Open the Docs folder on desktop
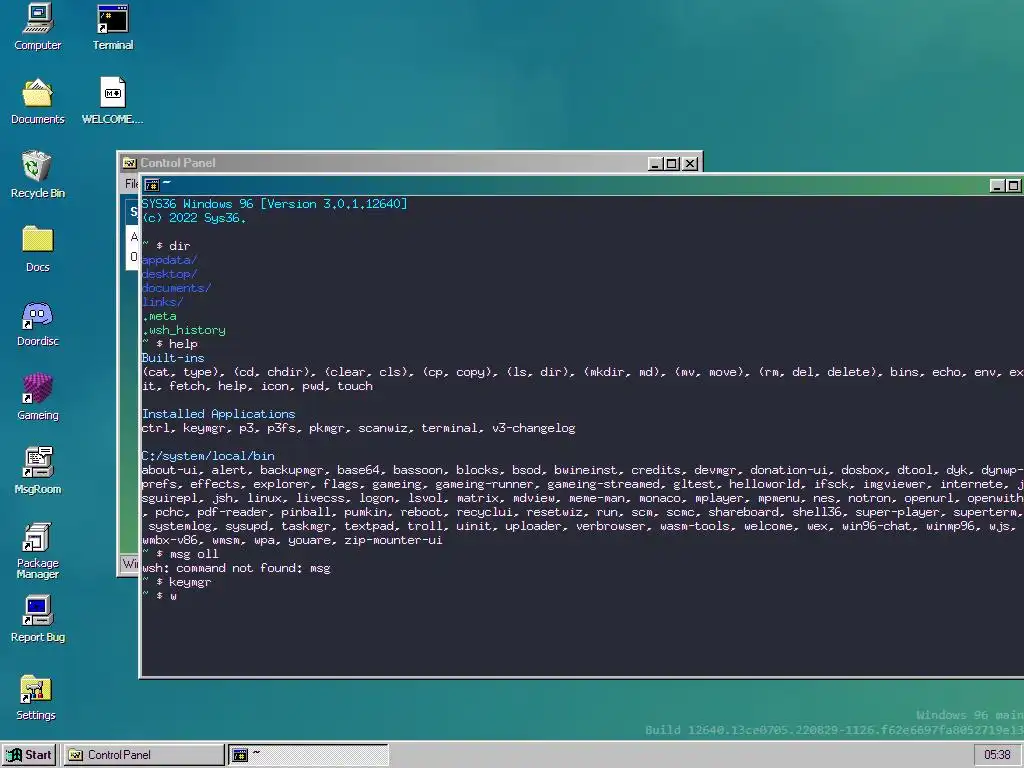This screenshot has height=768, width=1024. [37, 248]
